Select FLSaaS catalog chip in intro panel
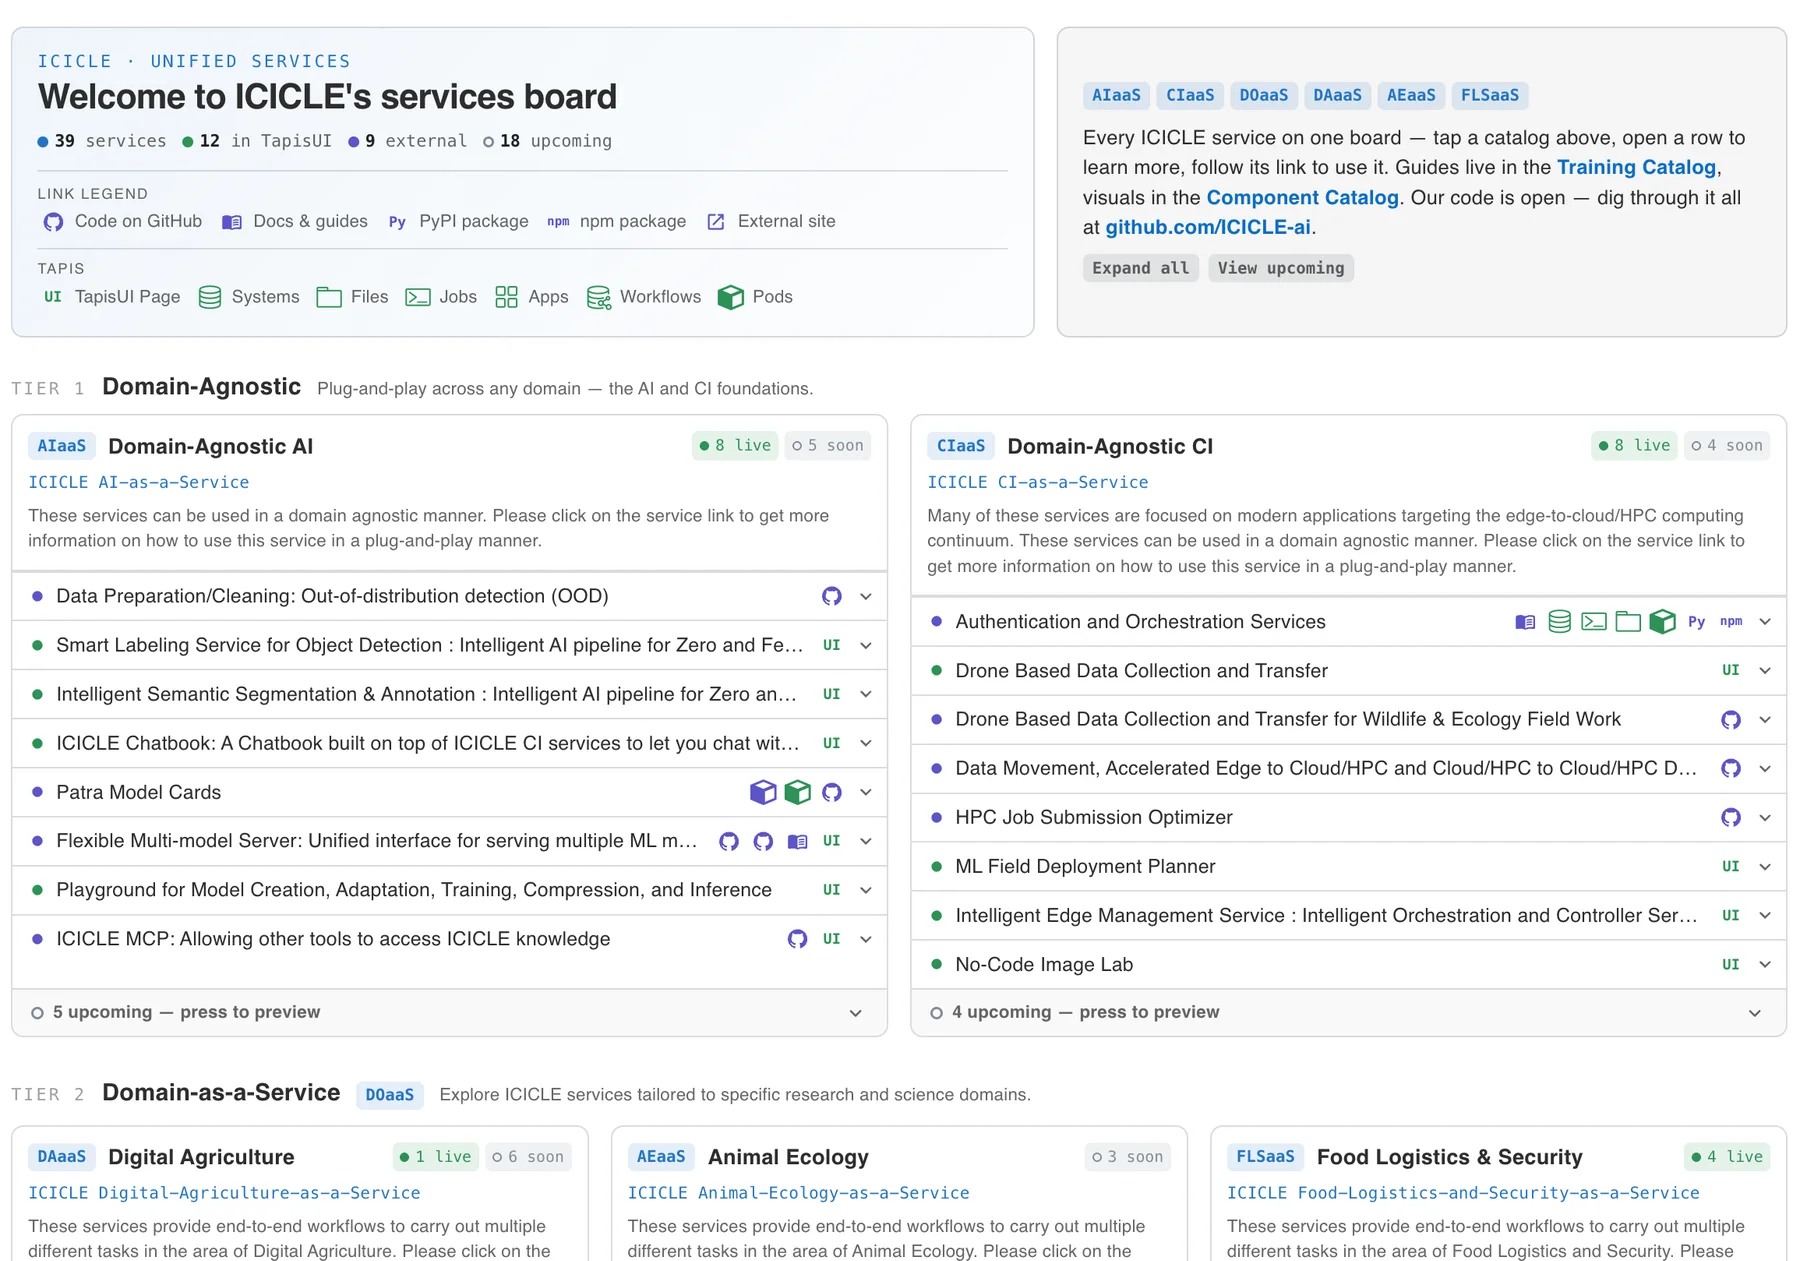Image resolution: width=1800 pixels, height=1261 pixels. coord(1490,95)
